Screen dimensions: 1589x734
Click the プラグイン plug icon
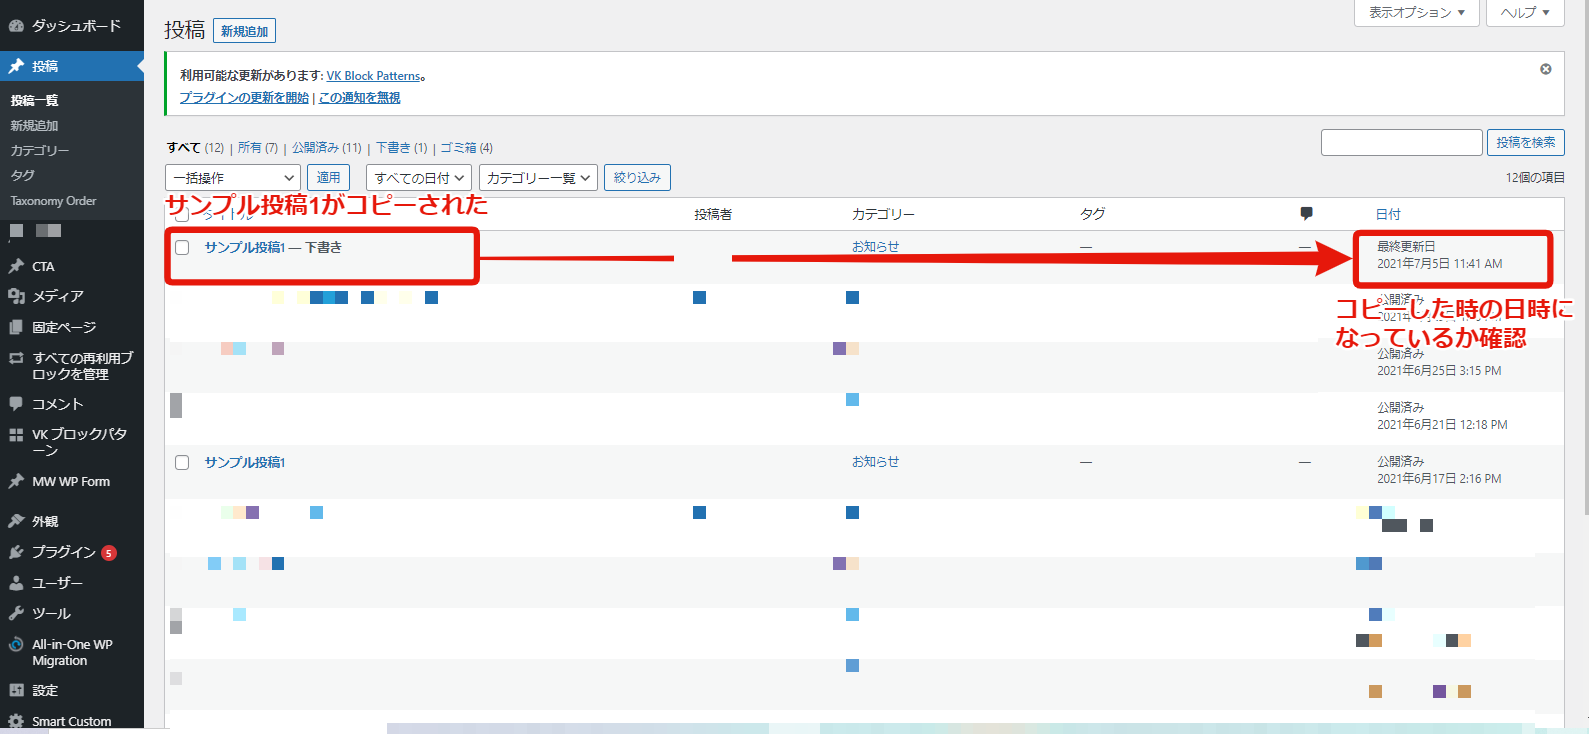(16, 552)
